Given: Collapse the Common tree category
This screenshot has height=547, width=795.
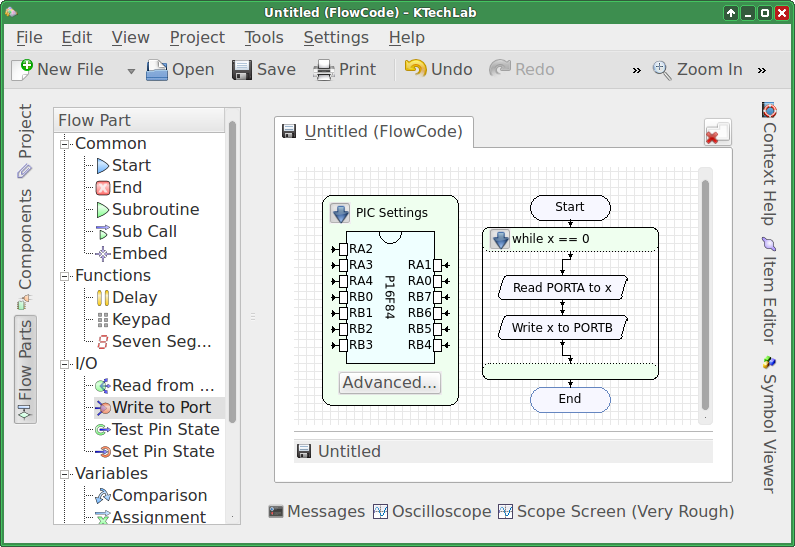Looking at the screenshot, I should click(64, 144).
